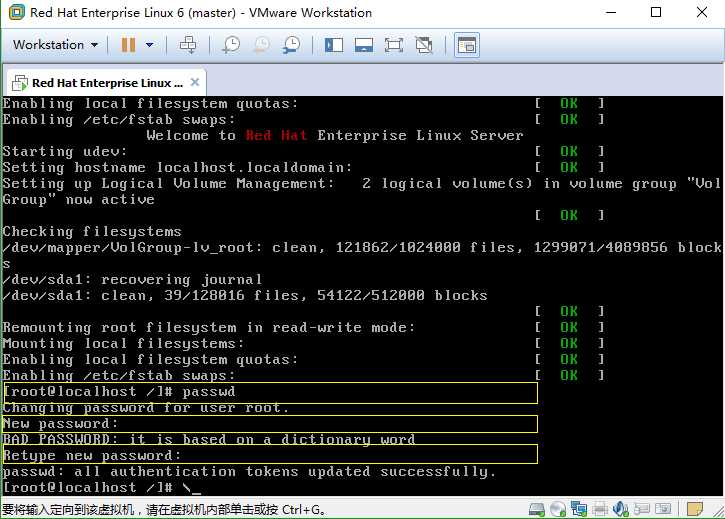Image resolution: width=725 pixels, height=519 pixels.
Task: Click the 'Remounting root filesystem in read-write mode' line
Action: 209,327
